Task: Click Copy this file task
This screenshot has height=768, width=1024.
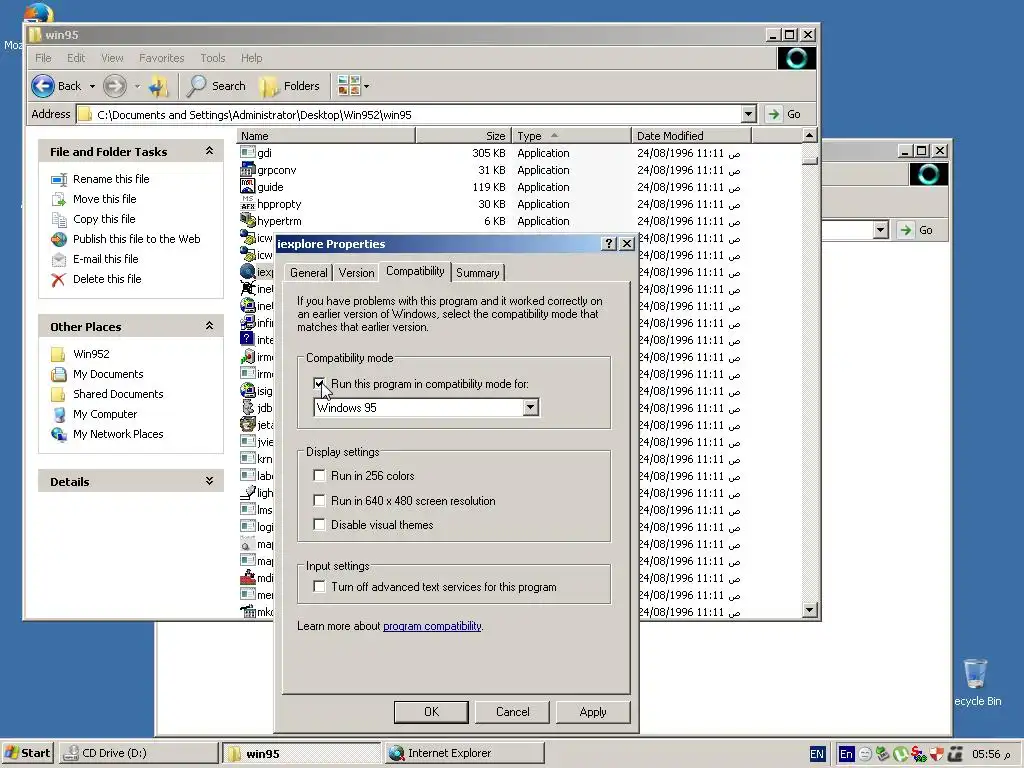Action: pos(104,219)
